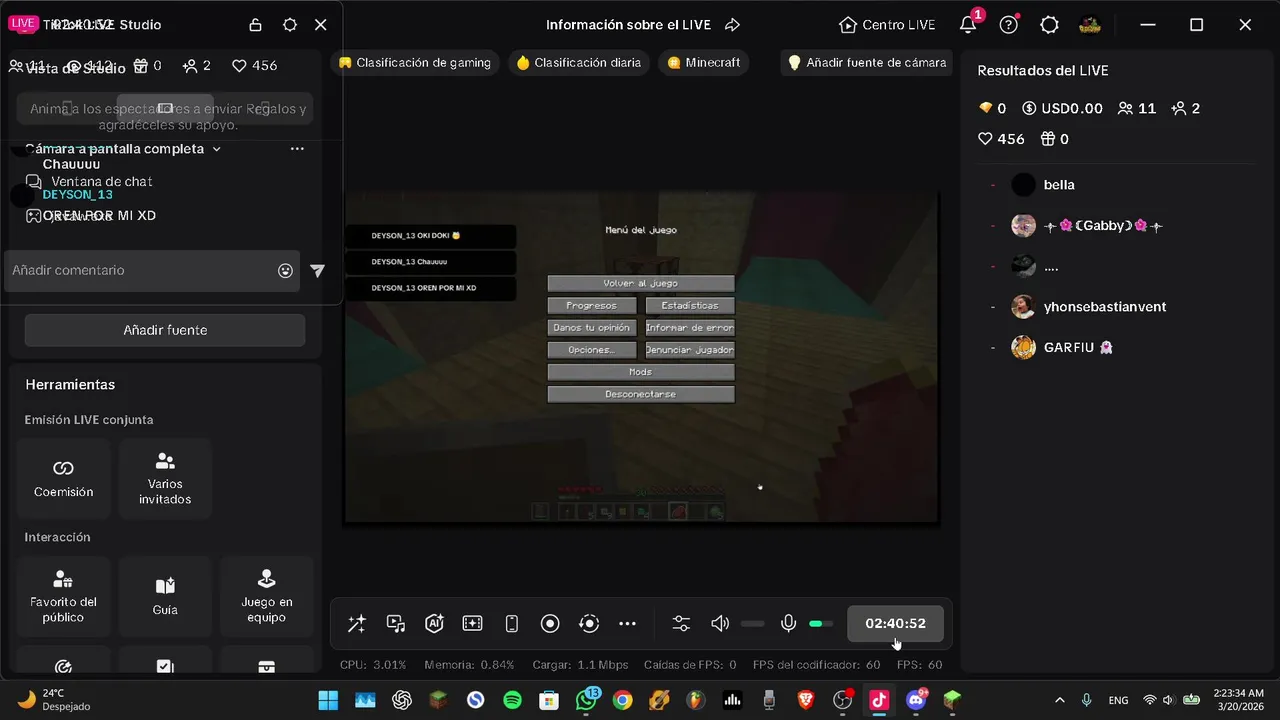Open WhatsApp from taskbar
The image size is (1280, 720).
(x=586, y=700)
